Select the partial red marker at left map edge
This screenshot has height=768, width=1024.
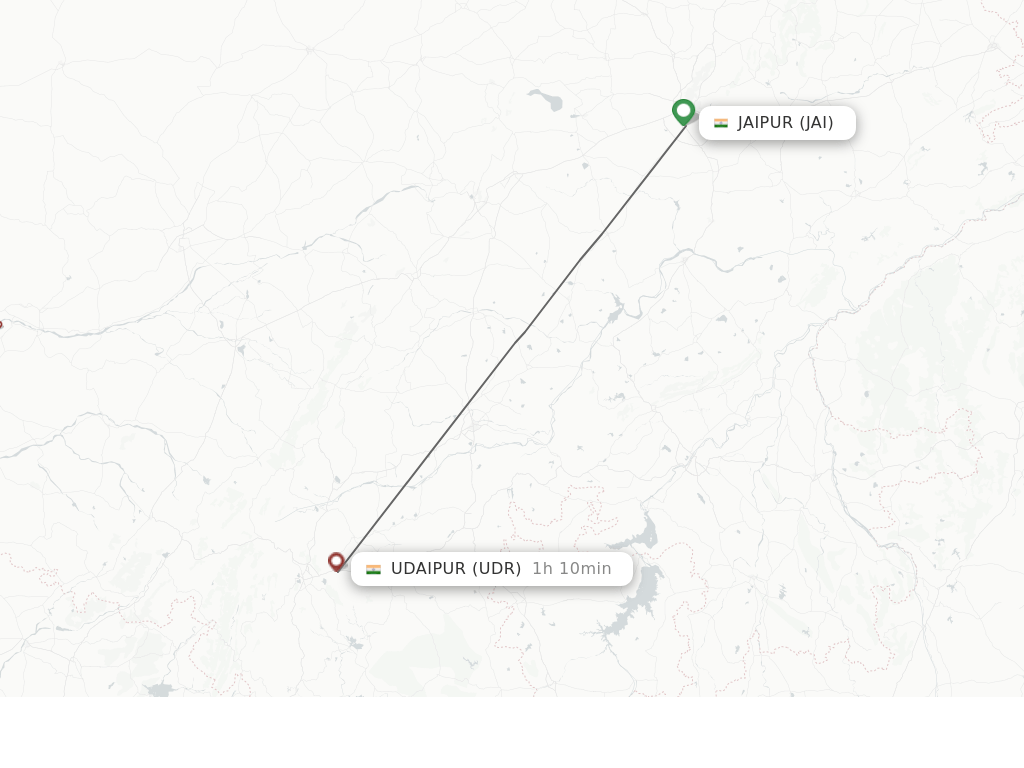coord(1,325)
